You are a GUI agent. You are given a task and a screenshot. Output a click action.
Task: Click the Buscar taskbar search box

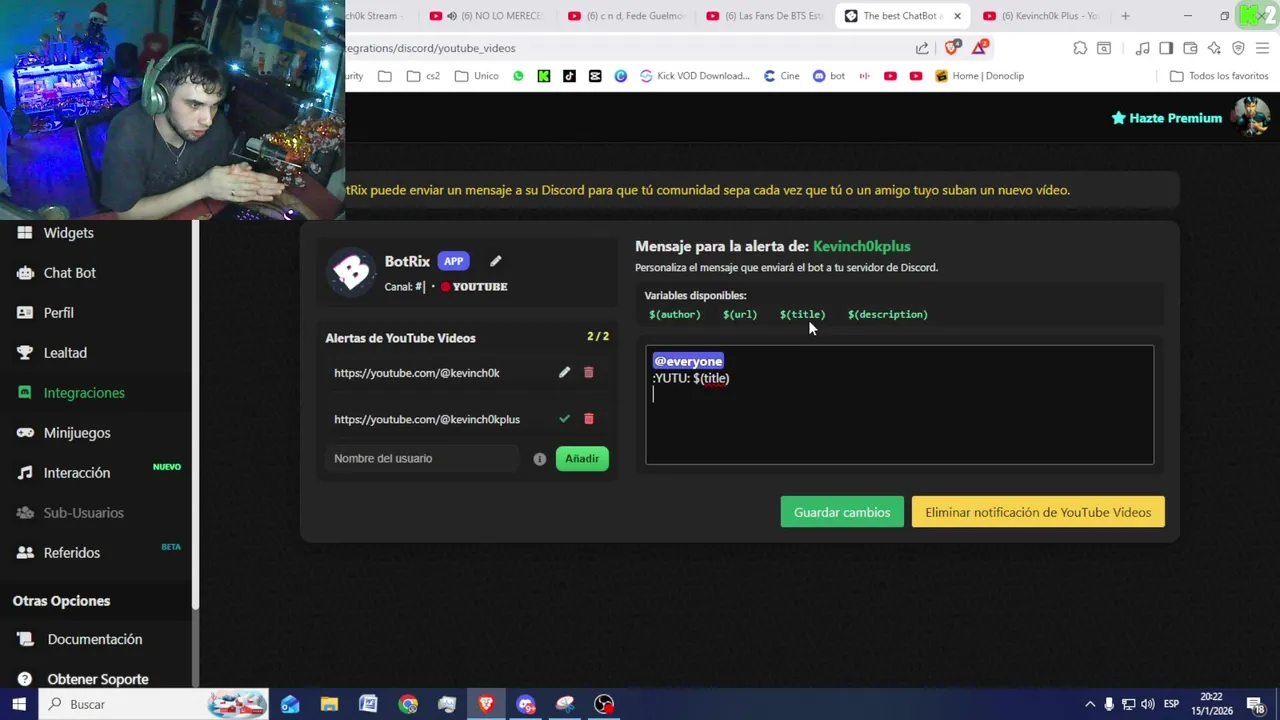[x=154, y=704]
